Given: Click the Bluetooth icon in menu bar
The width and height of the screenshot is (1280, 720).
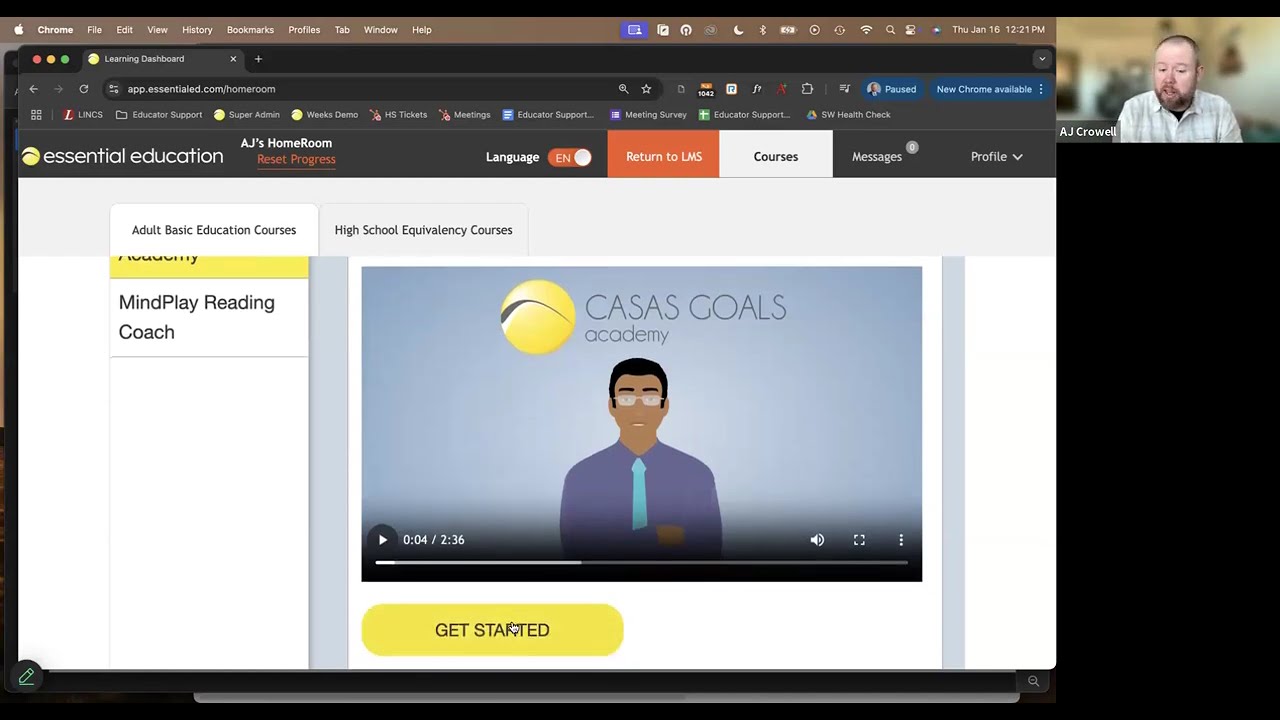Looking at the screenshot, I should coord(763,30).
